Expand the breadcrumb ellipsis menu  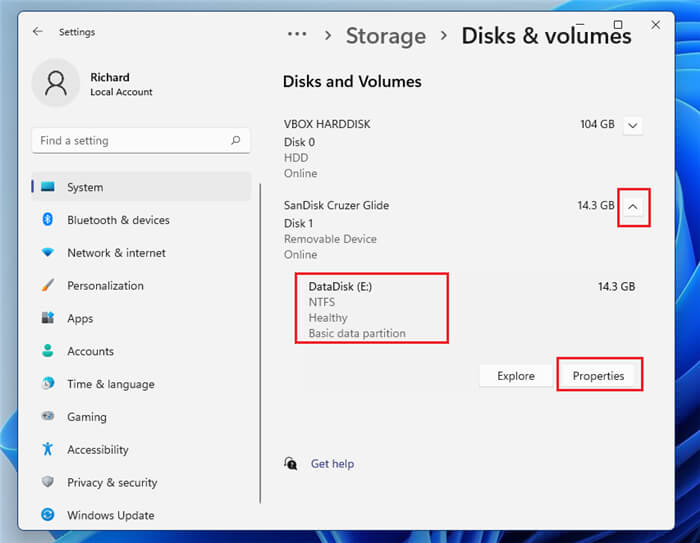coord(297,34)
